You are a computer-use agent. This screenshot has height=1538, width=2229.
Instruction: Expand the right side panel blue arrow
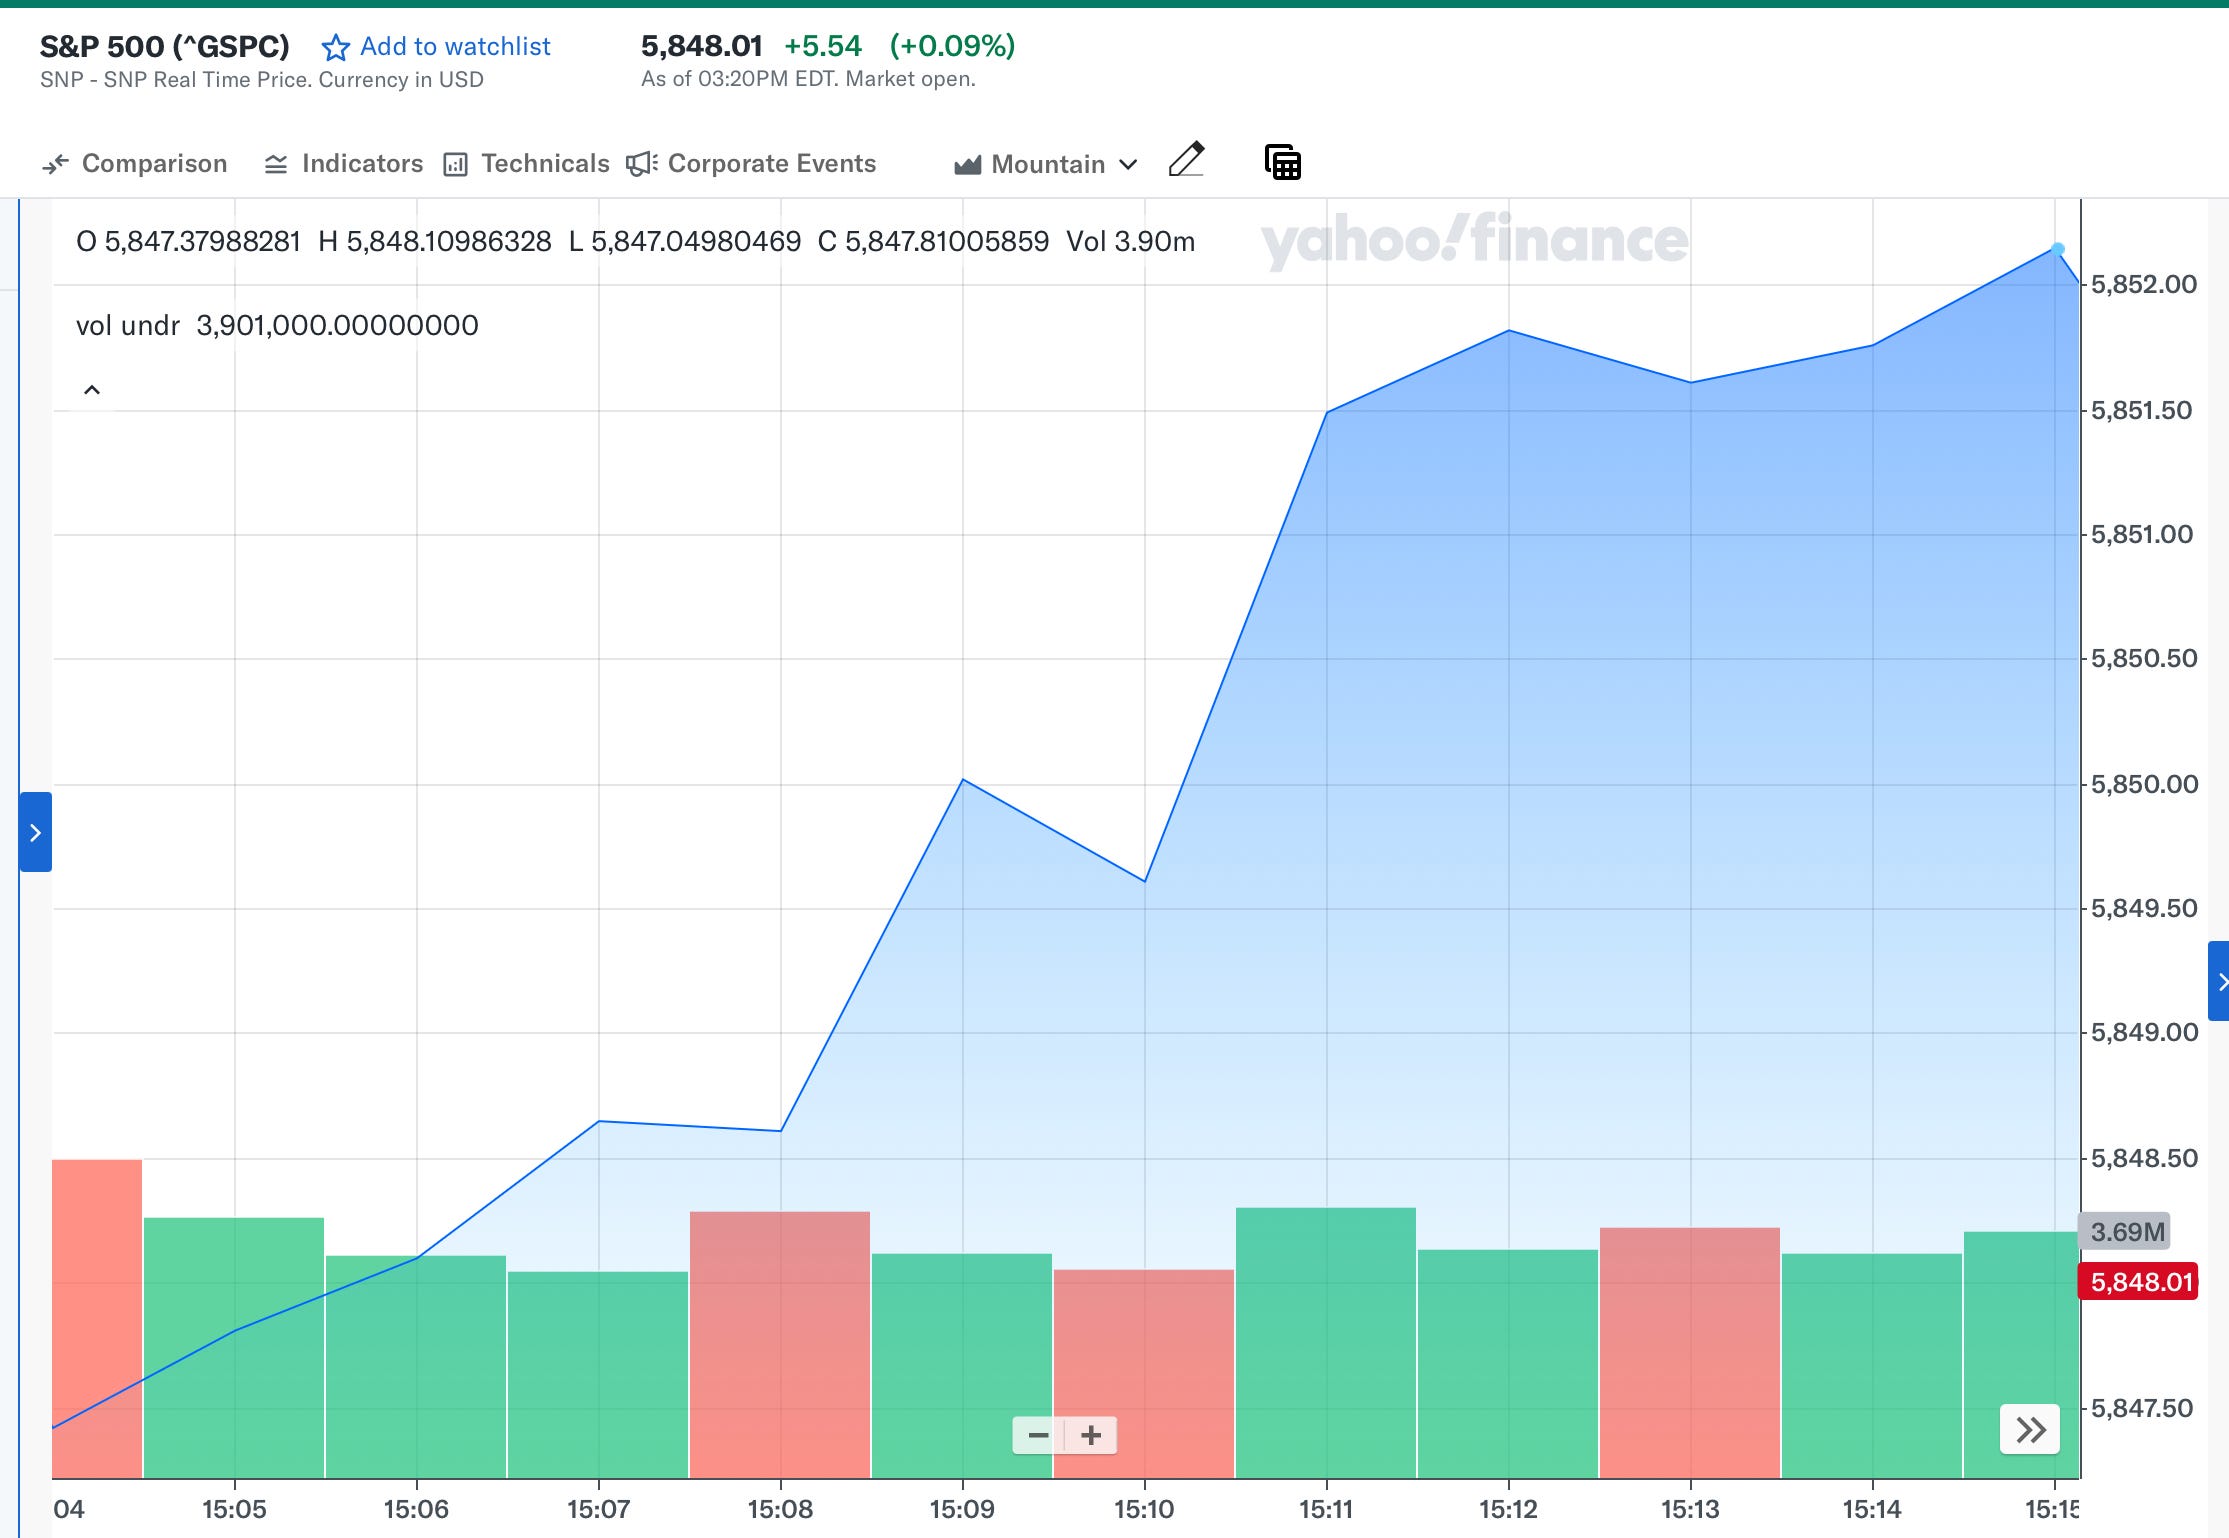pyautogui.click(x=2219, y=981)
